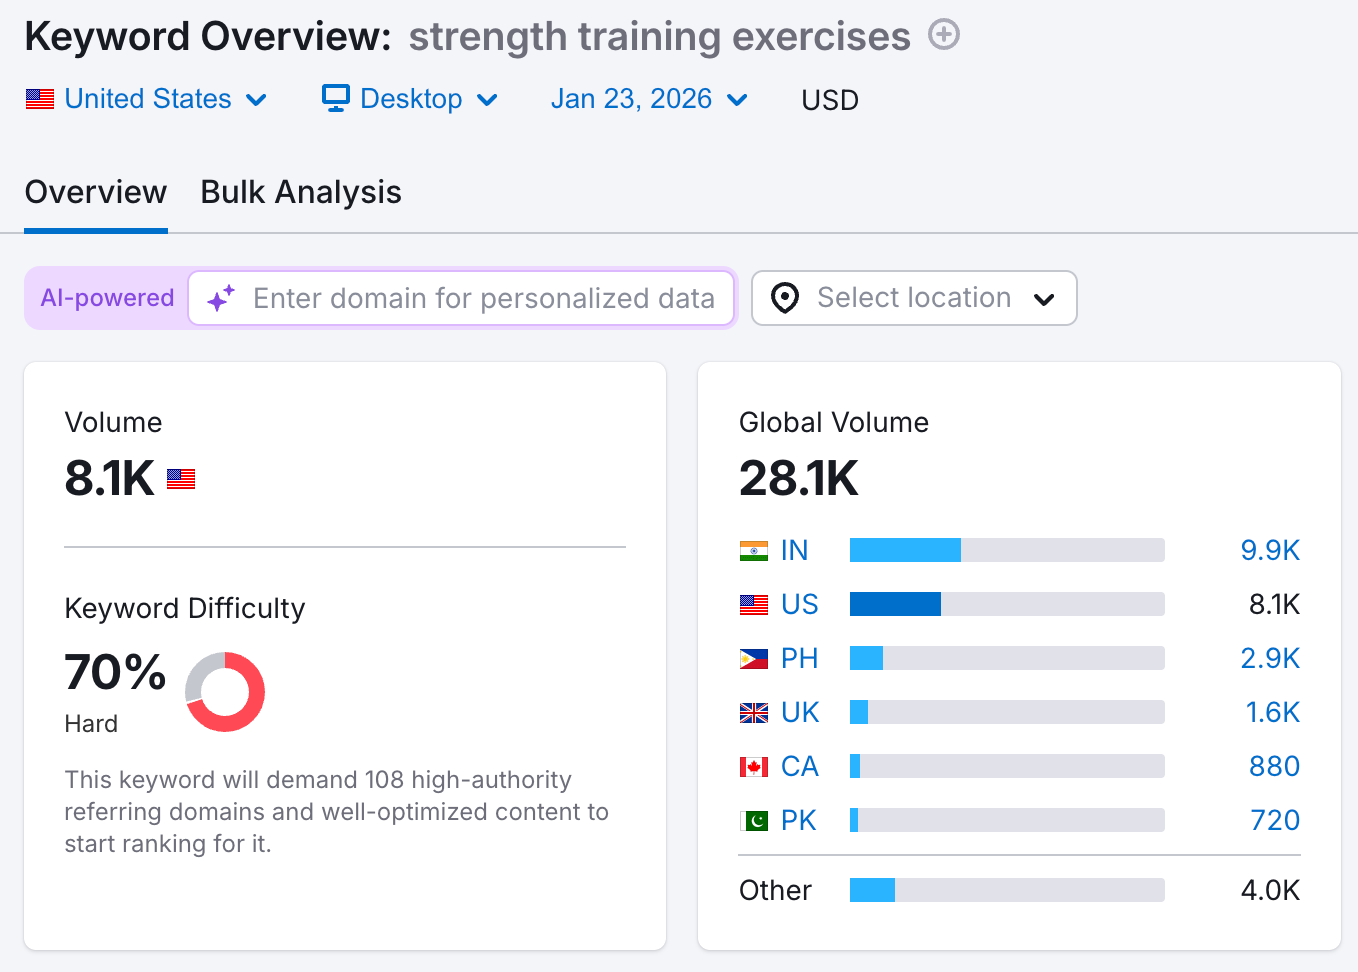Click the Canada flag beside CA

click(755, 766)
